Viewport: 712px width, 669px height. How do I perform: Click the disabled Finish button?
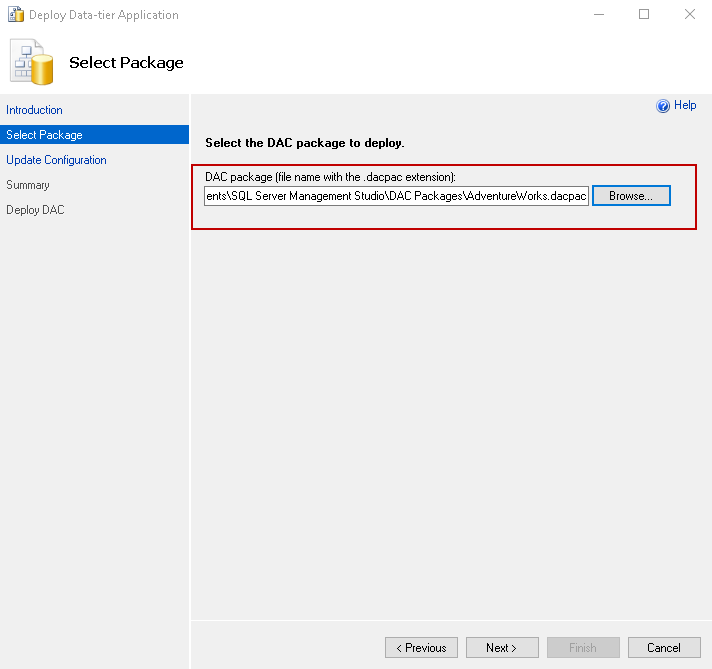(583, 648)
